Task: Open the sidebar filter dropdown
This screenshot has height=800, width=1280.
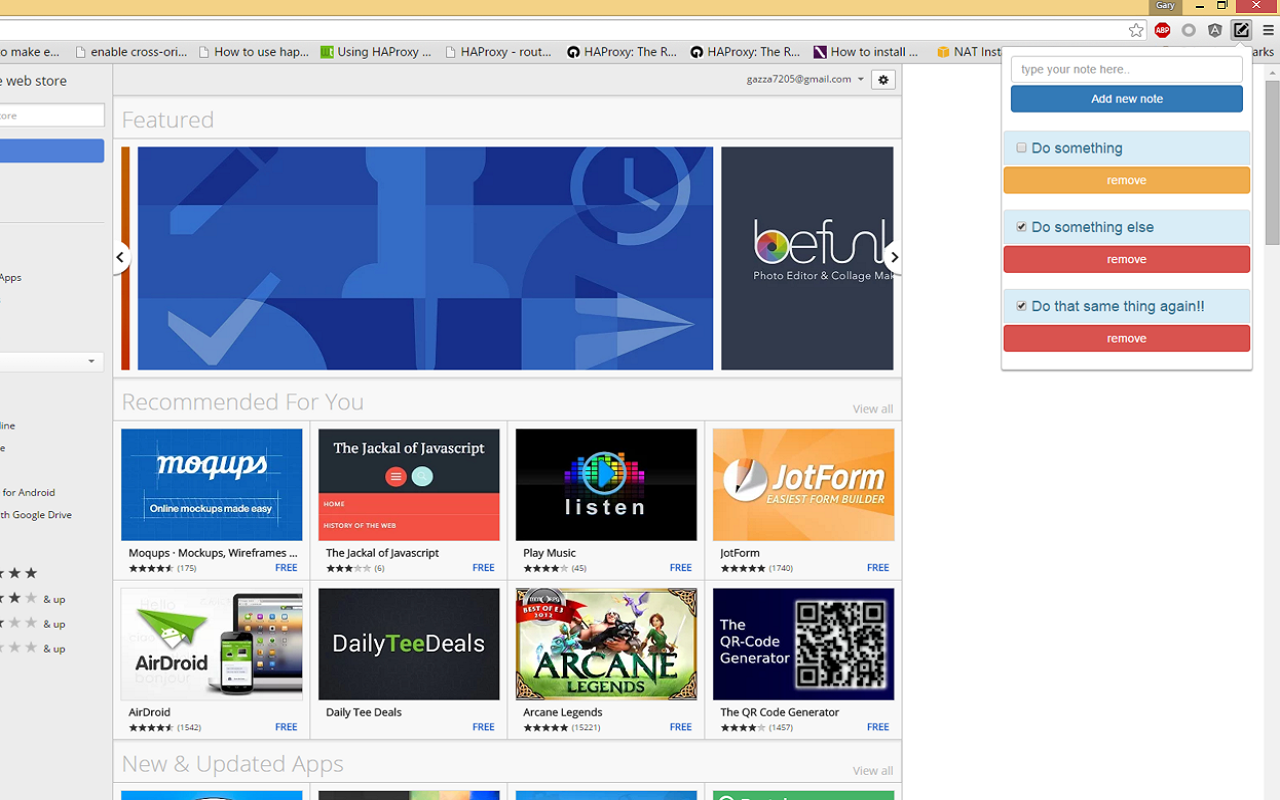Action: click(x=52, y=361)
